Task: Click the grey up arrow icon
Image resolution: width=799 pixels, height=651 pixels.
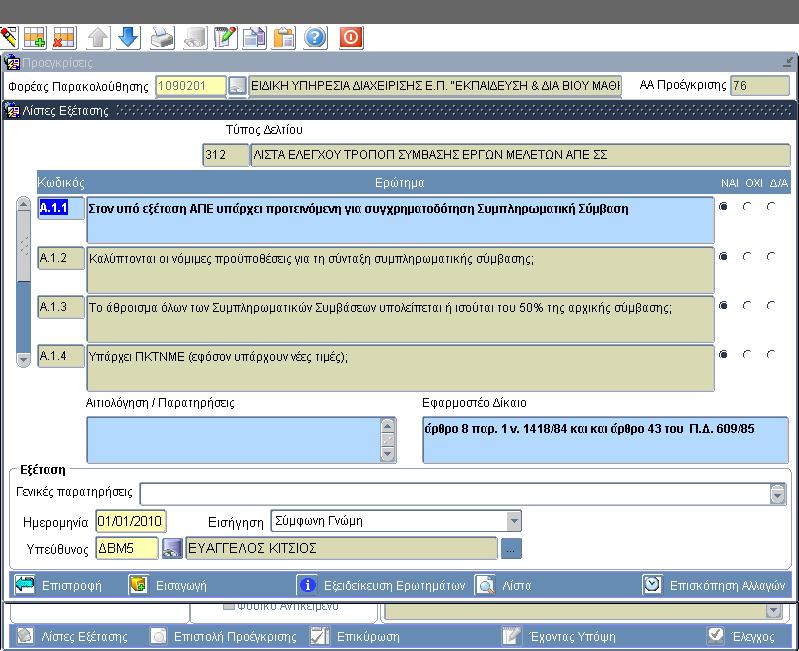Action: point(98,38)
